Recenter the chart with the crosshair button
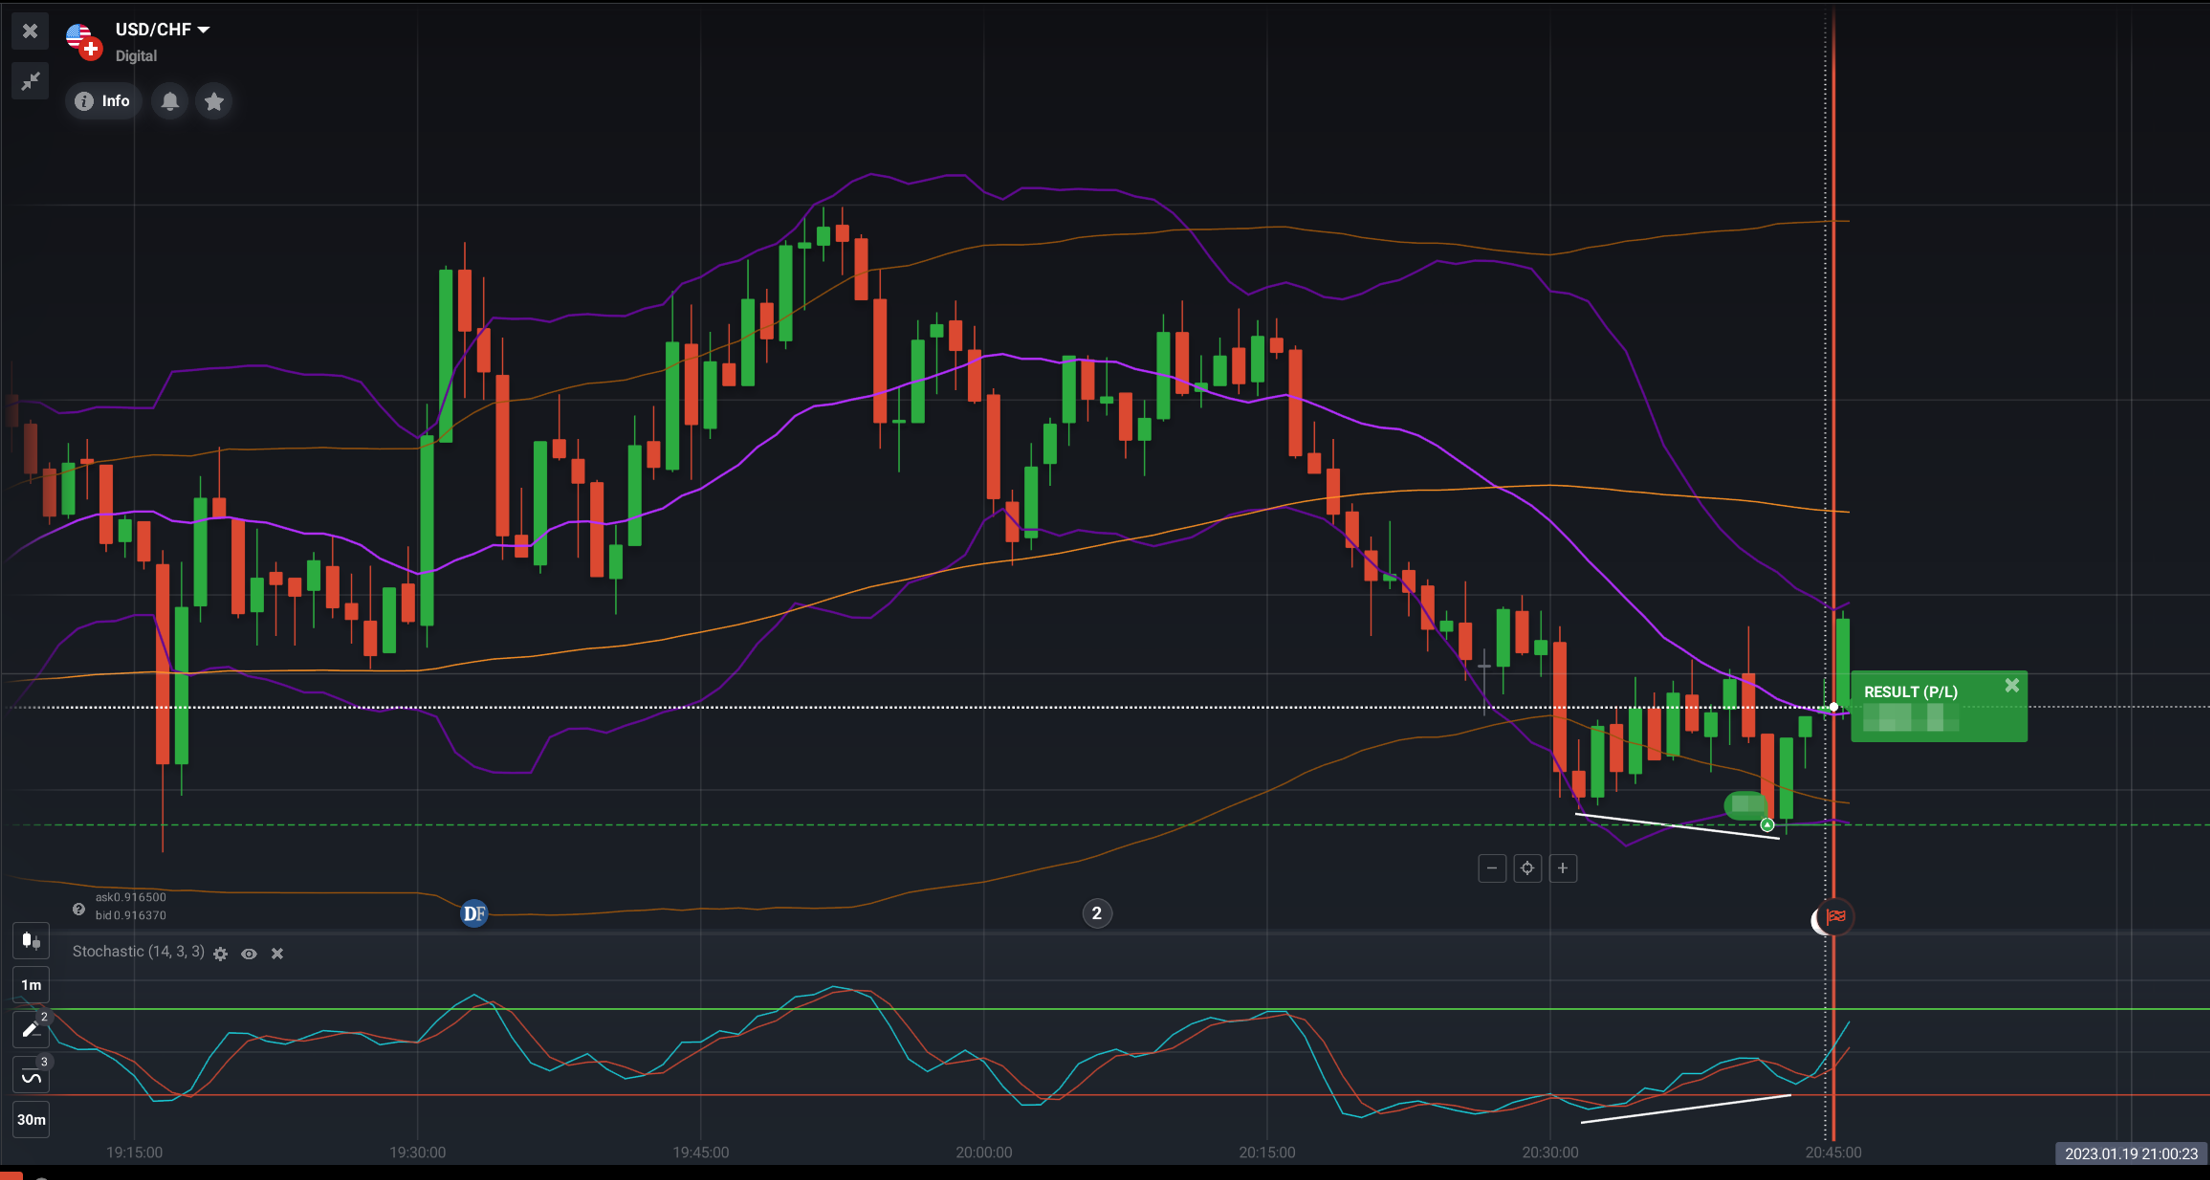This screenshot has height=1180, width=2210. pyautogui.click(x=1527, y=868)
